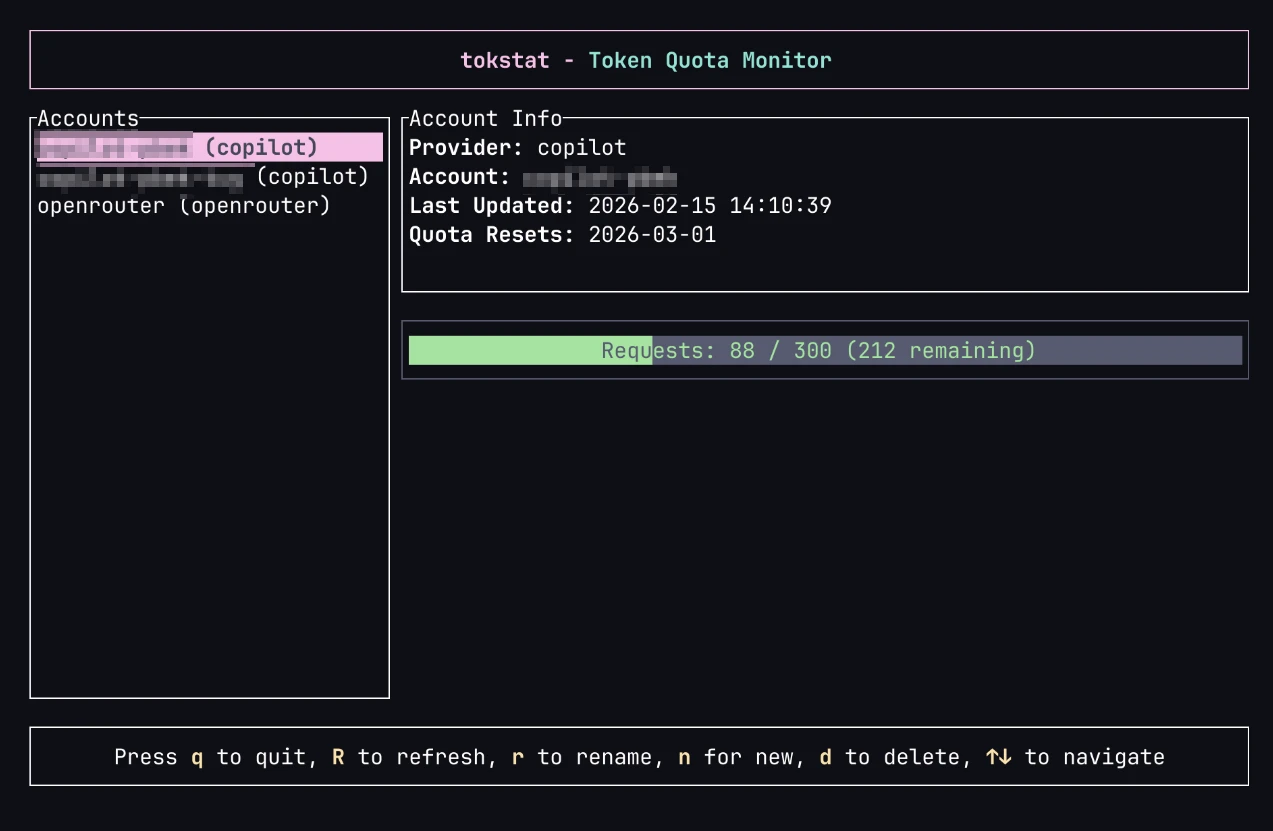Click the up-down arrows navigate icon
Screen dimensions: 1273x831
click(x=998, y=757)
